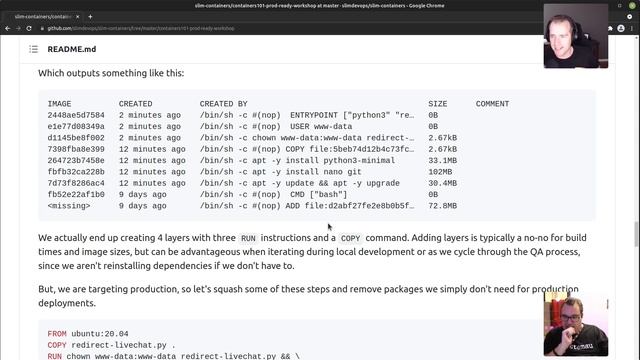Open a new tab with the plus button
This screenshot has height=360, width=640.
click(90, 17)
